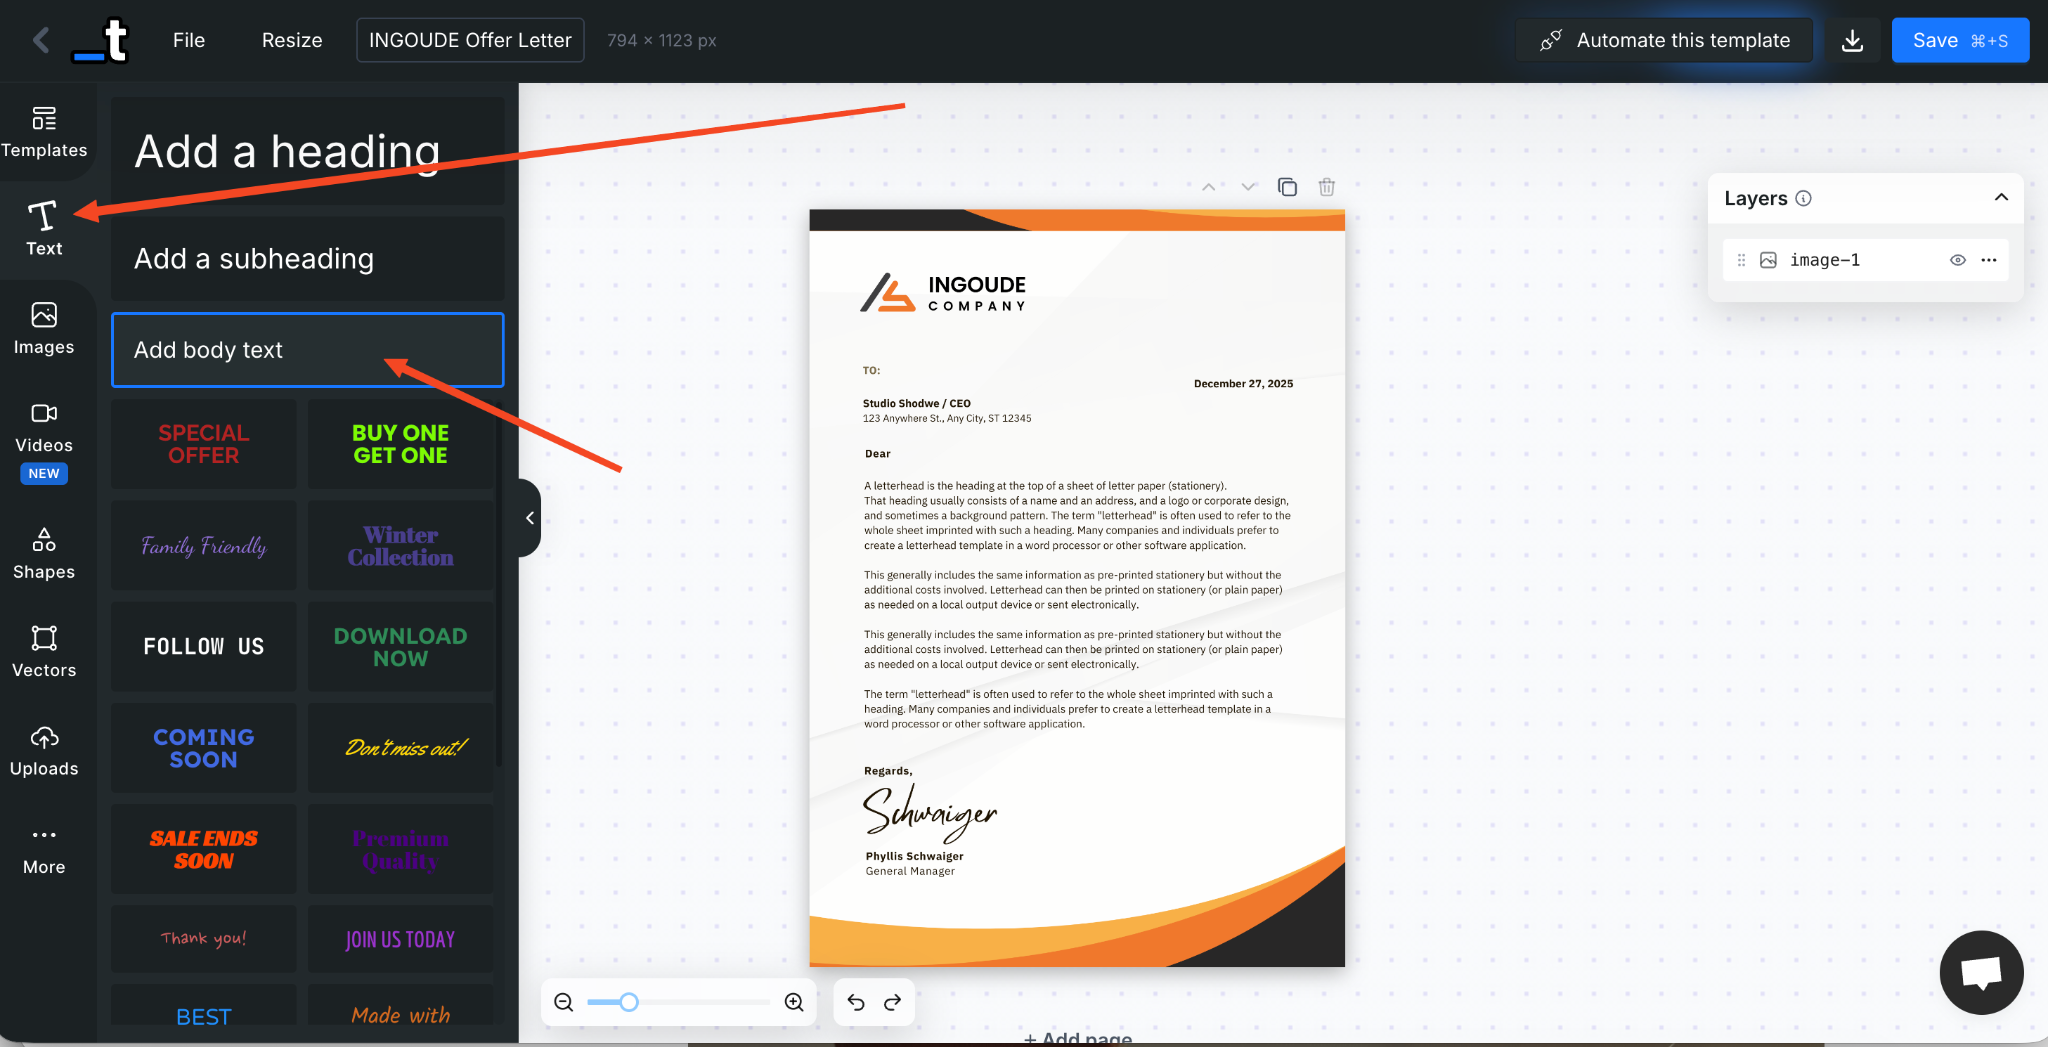
Task: Collapse the text presets sidebar with the chevron
Action: coord(529,517)
